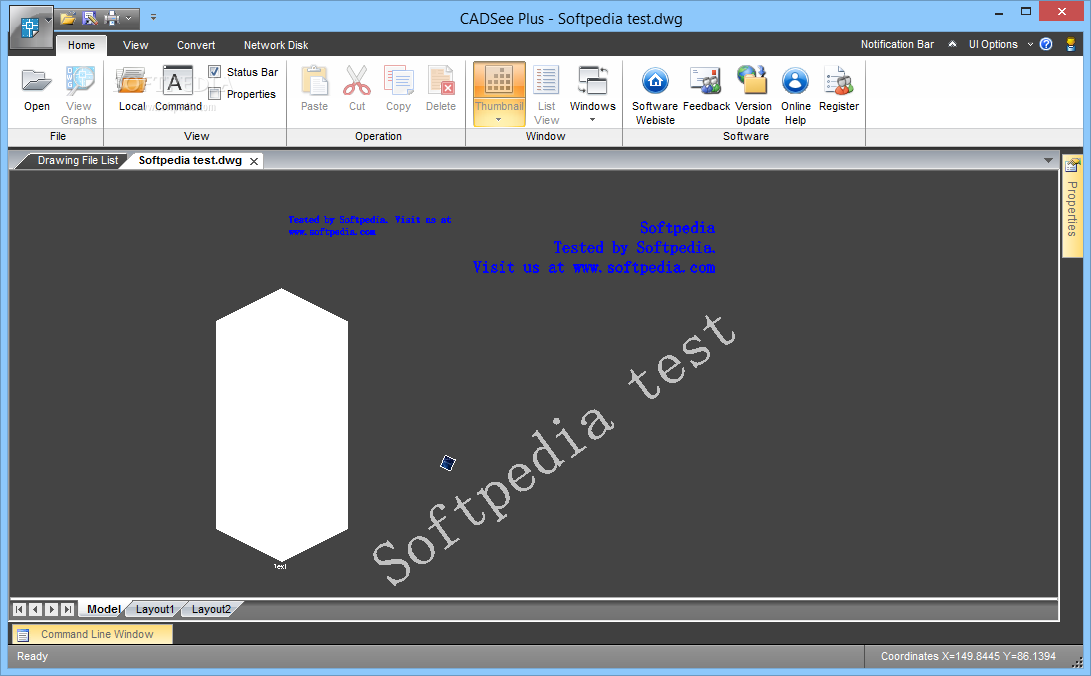The image size is (1091, 676).
Task: Expand the Thumbnail dropdown arrow
Action: click(499, 120)
